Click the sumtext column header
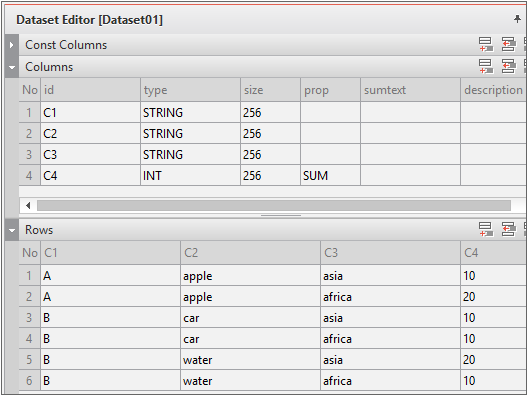 (410, 90)
